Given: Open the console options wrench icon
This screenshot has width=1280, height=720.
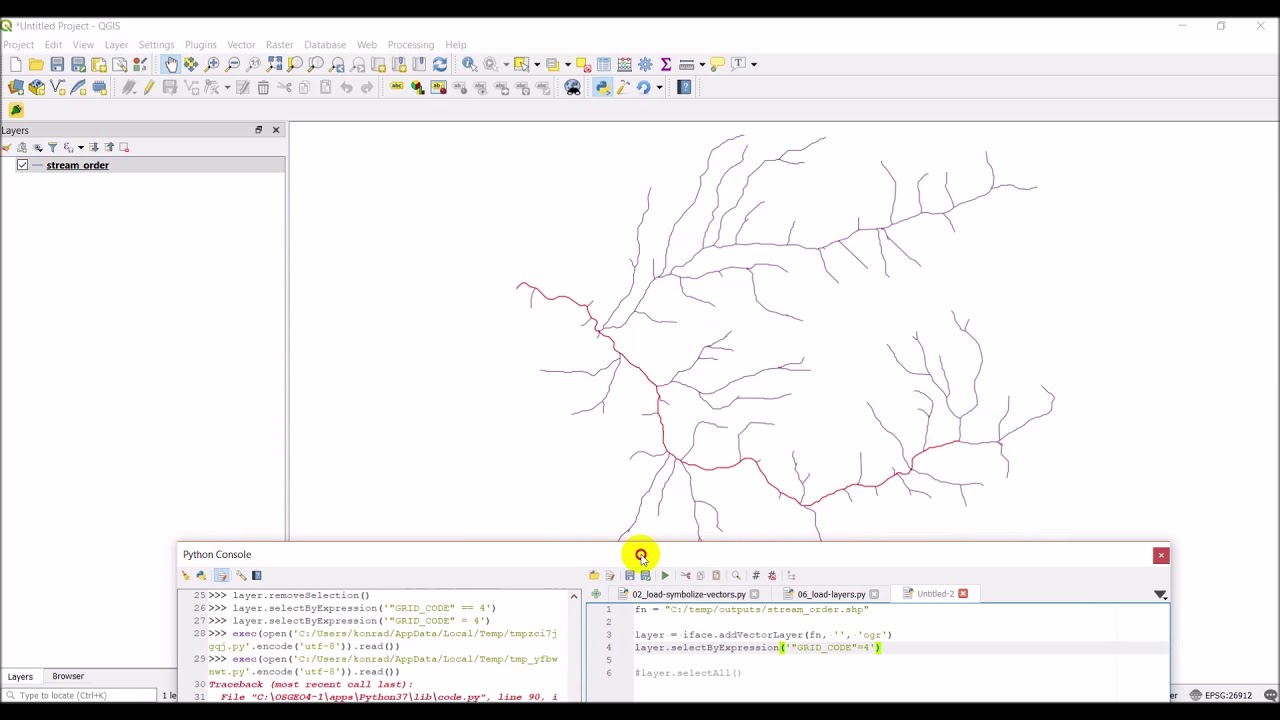Looking at the screenshot, I should tap(241, 575).
